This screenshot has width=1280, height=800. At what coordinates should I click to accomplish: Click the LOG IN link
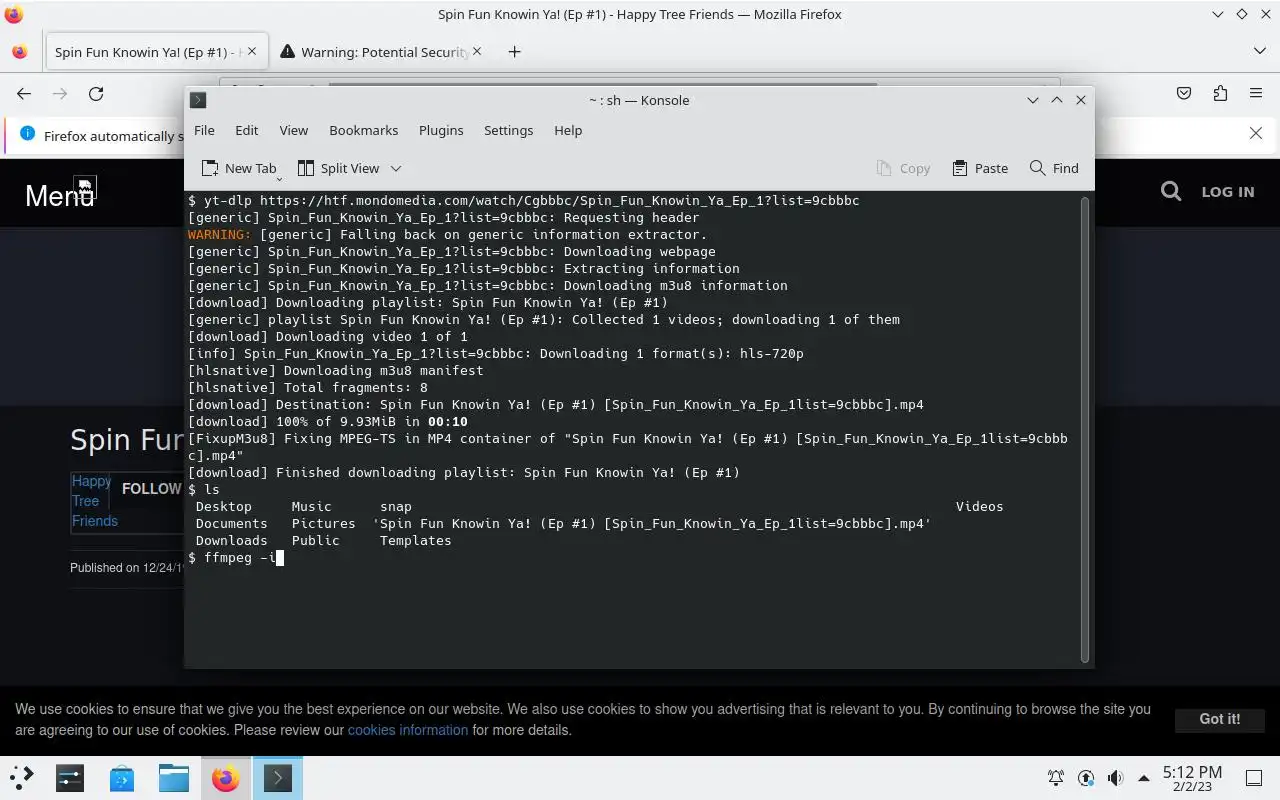click(1227, 192)
